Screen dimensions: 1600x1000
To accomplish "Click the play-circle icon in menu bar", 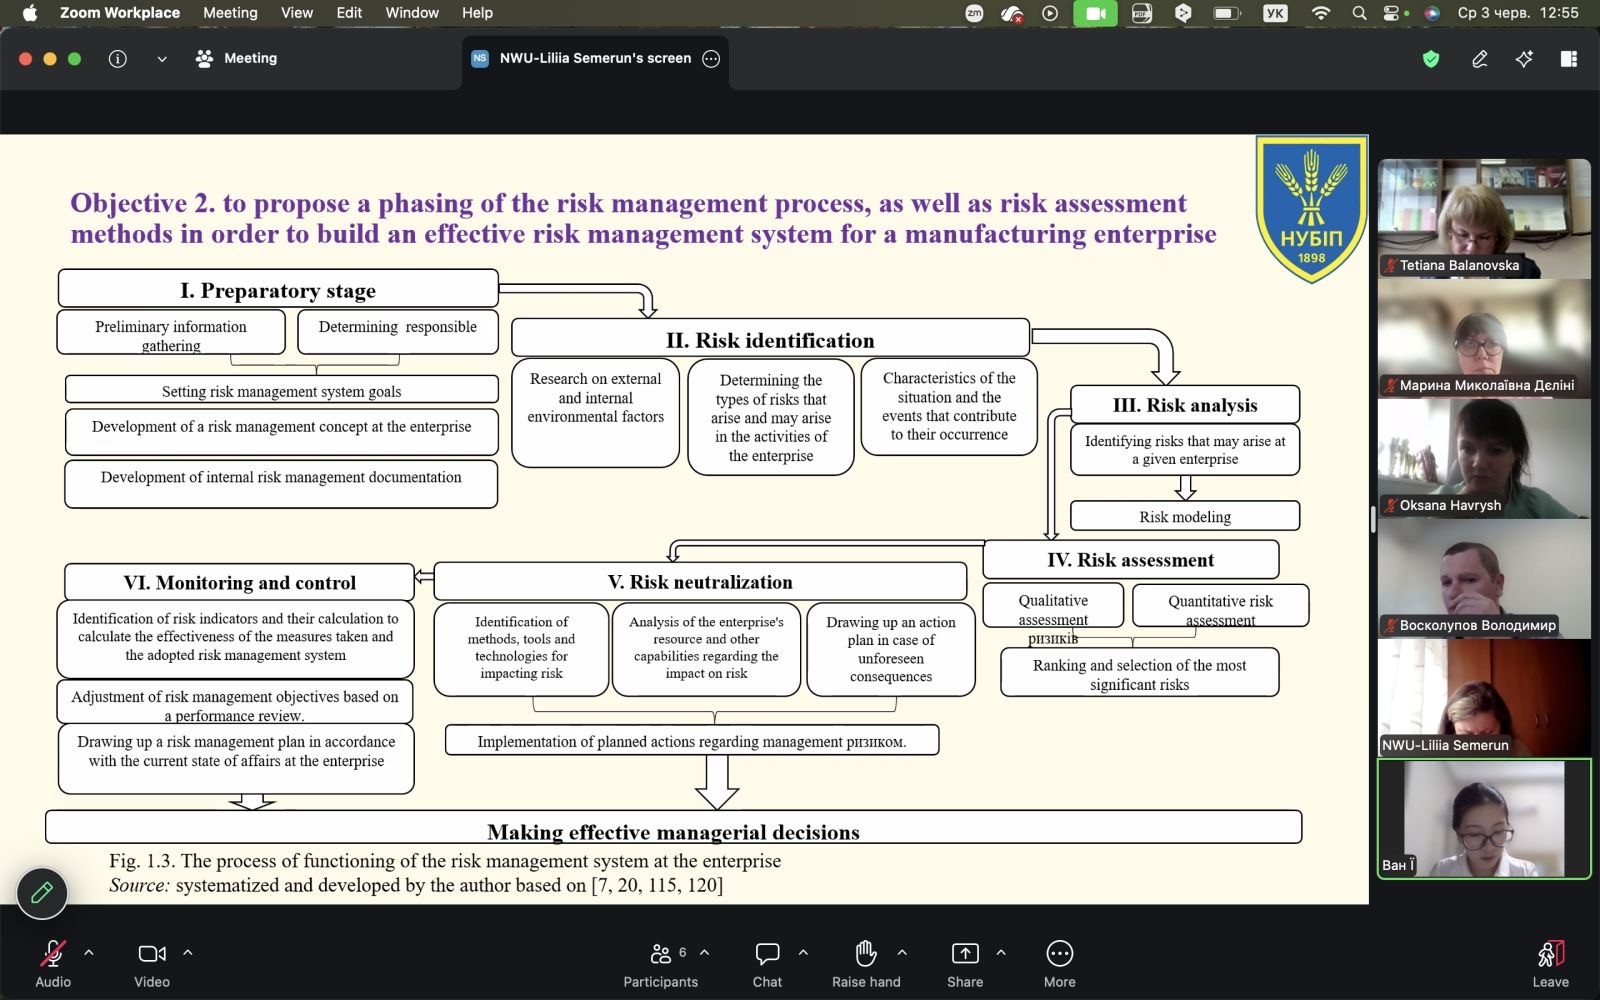I will (1050, 13).
